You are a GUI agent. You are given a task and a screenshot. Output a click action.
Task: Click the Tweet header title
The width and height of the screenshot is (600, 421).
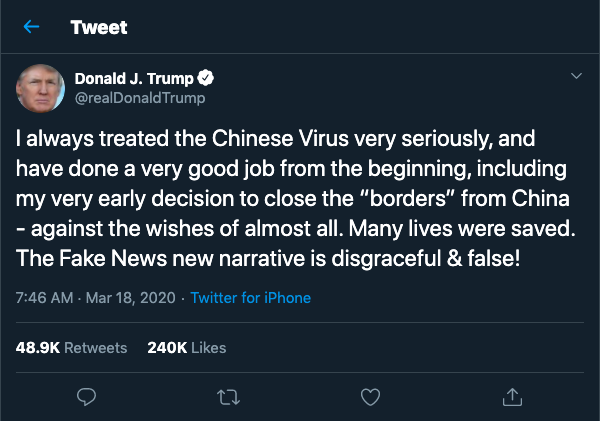pos(99,27)
